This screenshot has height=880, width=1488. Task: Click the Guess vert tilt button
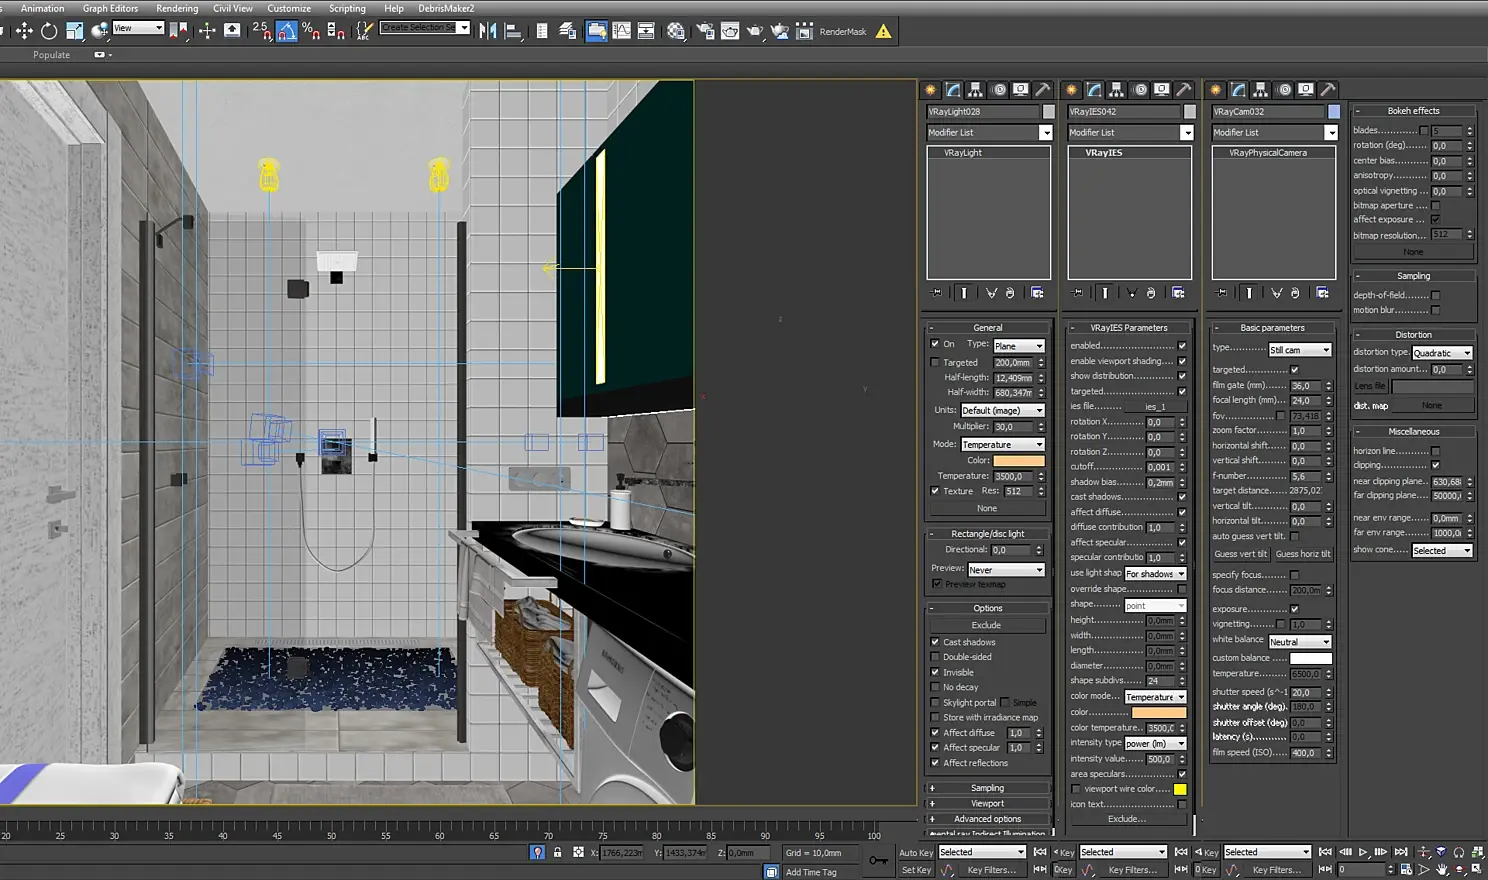coord(1240,554)
